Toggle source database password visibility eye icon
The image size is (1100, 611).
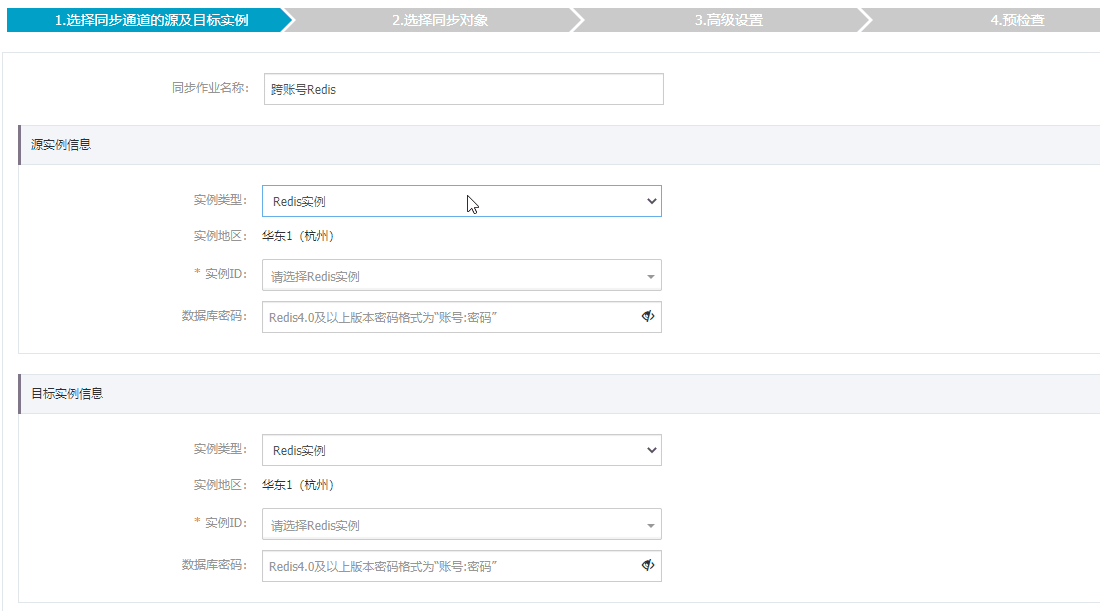coord(648,316)
